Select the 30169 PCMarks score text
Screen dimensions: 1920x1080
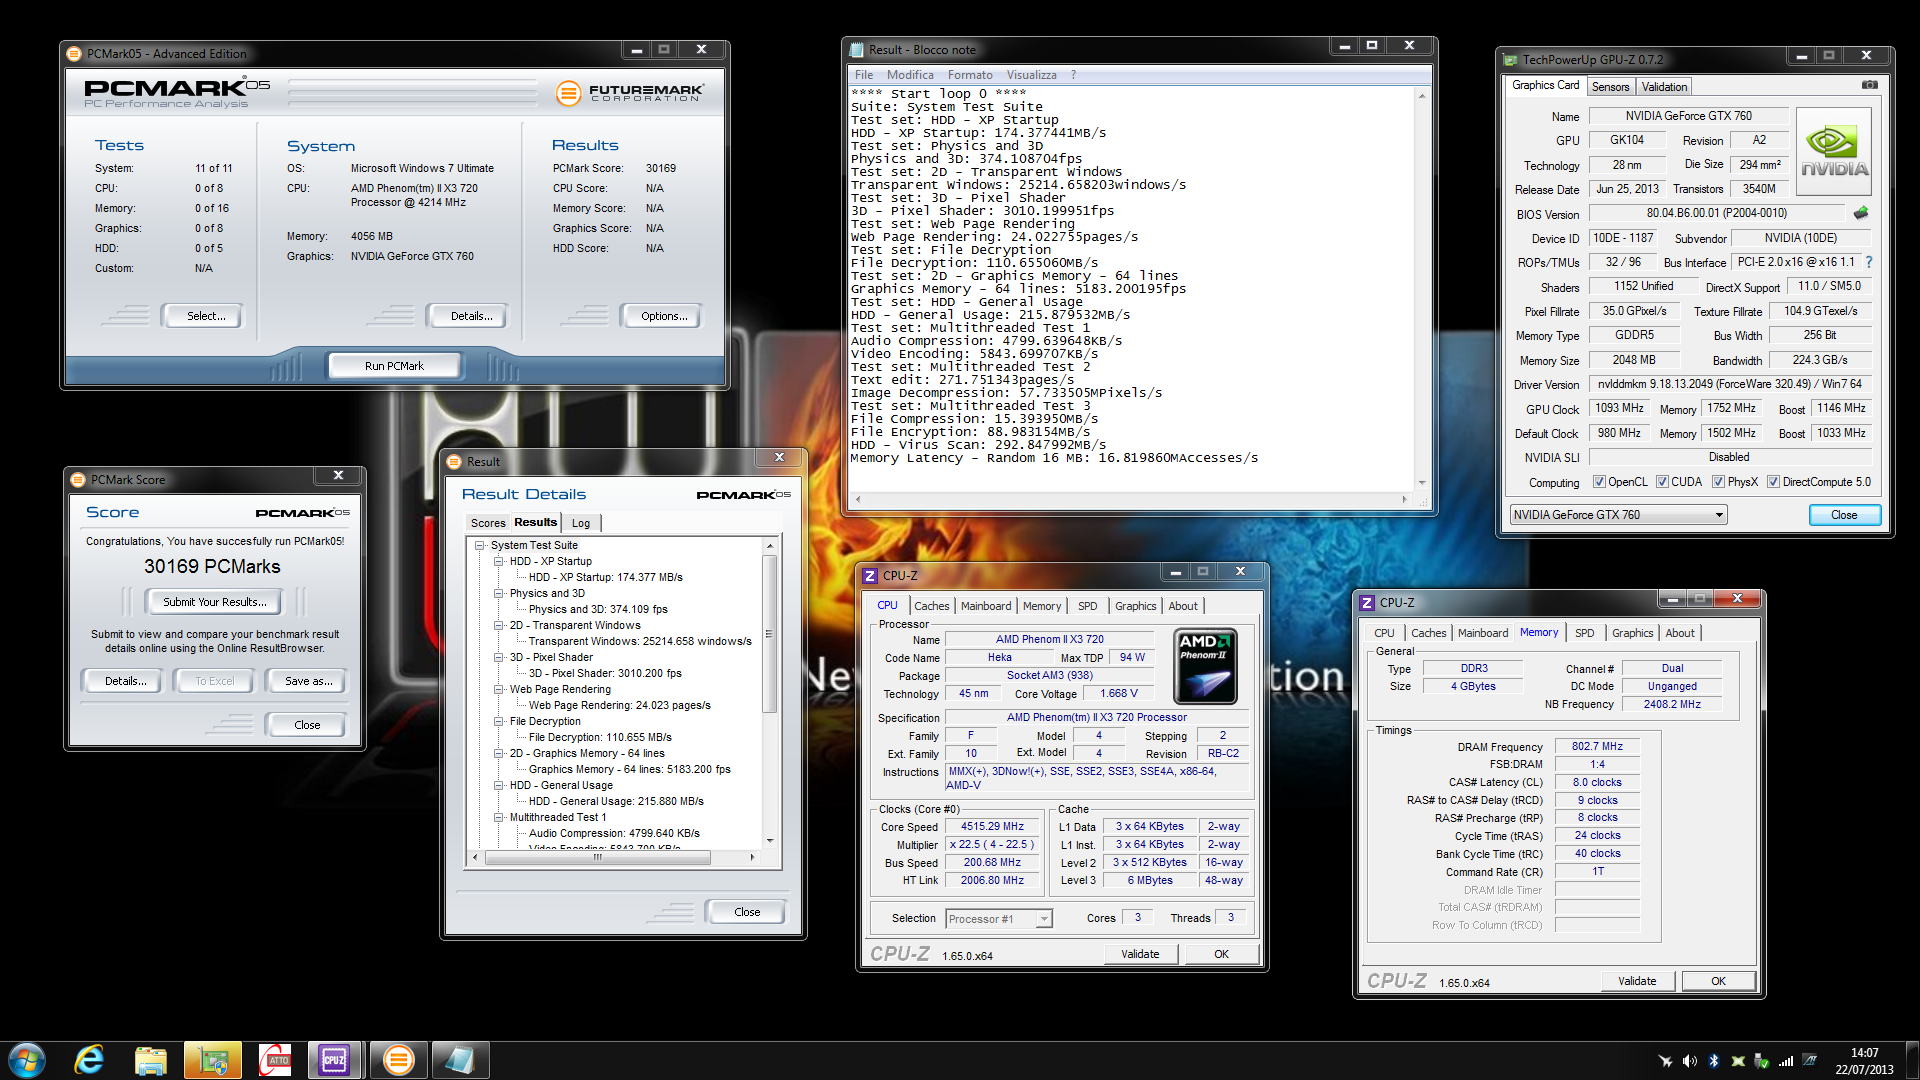point(212,567)
